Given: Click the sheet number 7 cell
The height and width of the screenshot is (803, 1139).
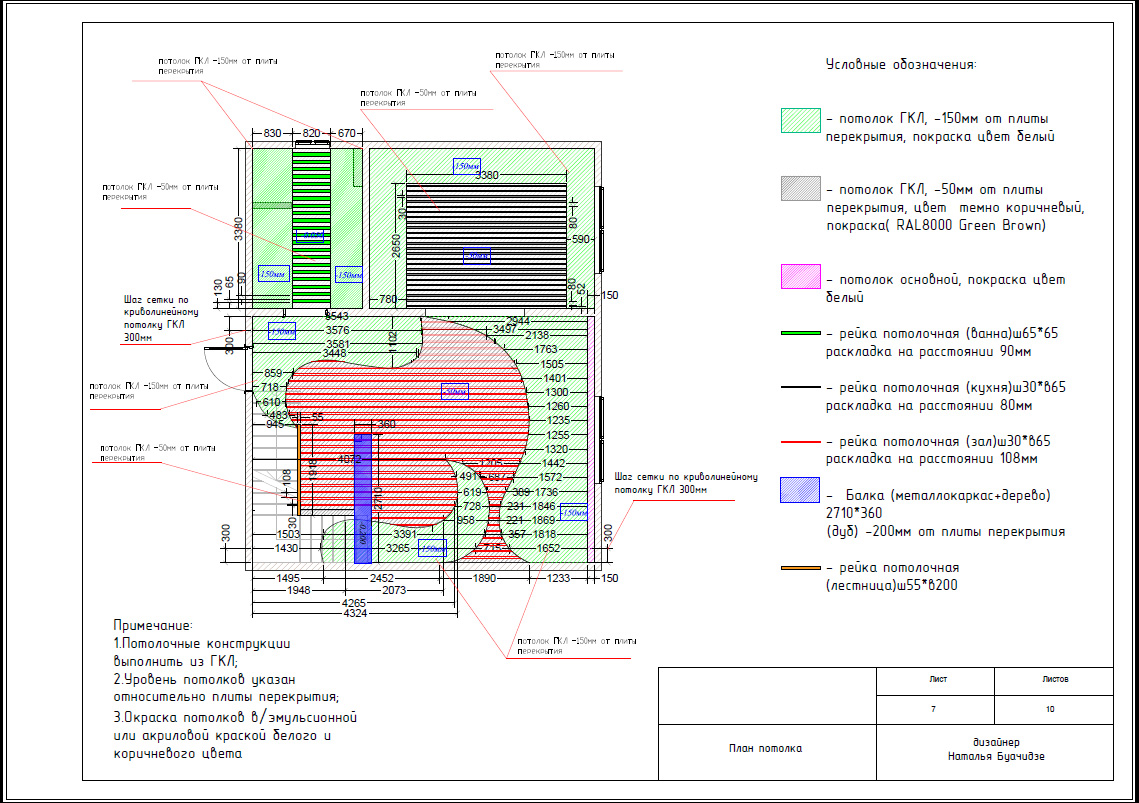Looking at the screenshot, I should point(934,709).
